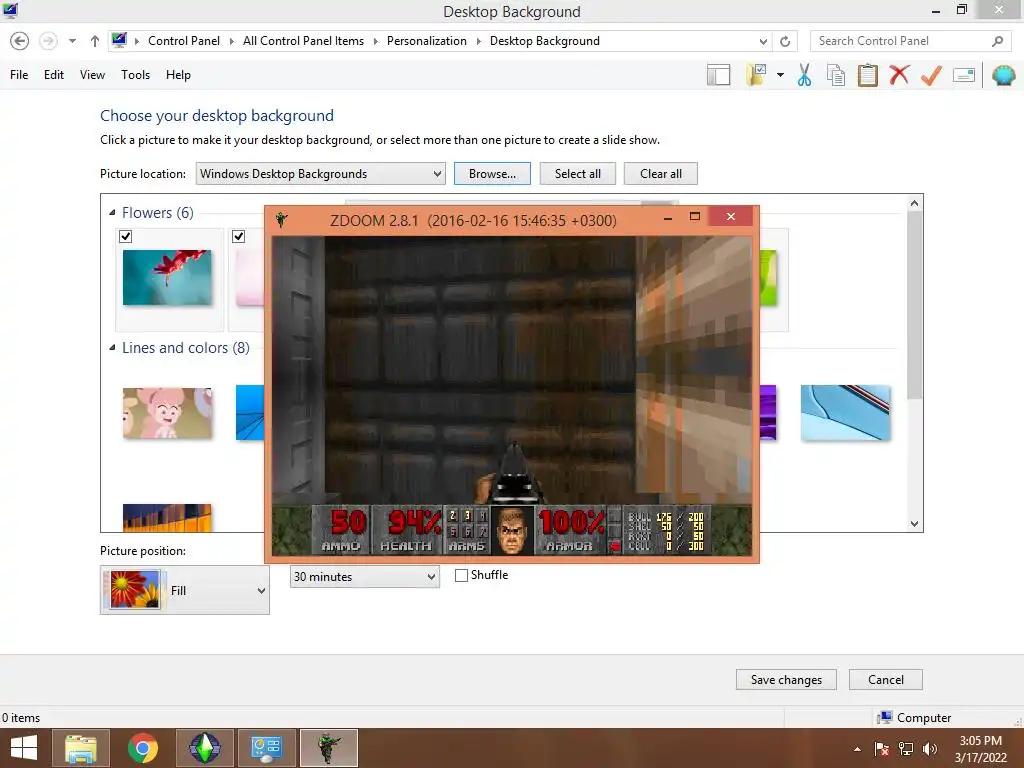
Task: Click the Select all button
Action: [x=577, y=174]
